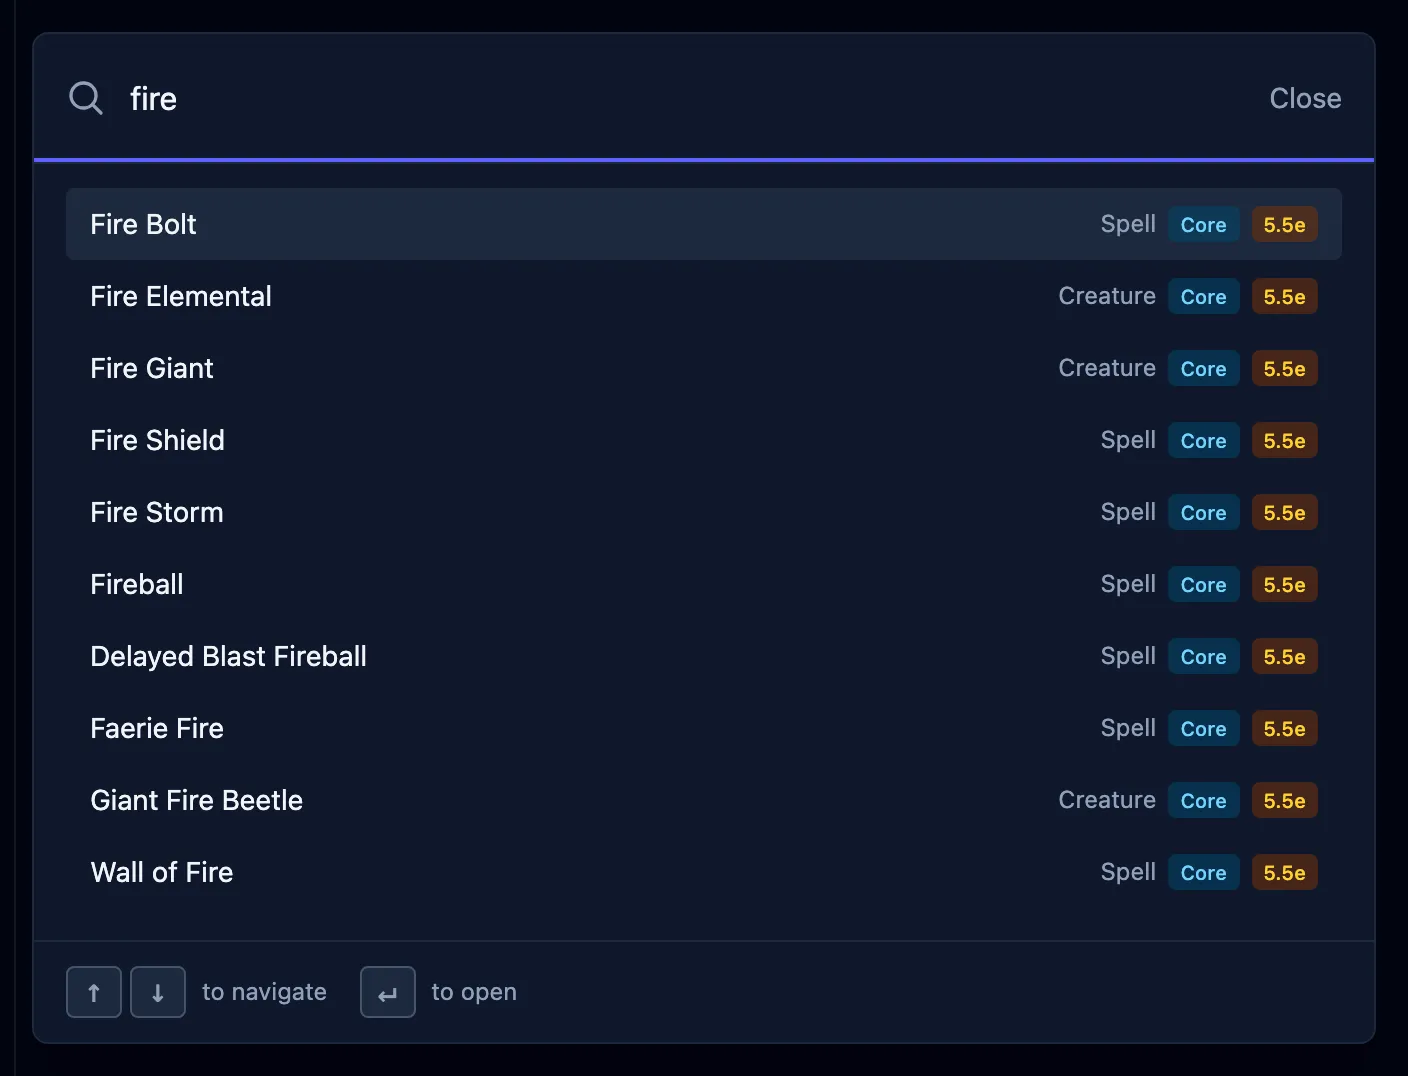Screen dimensions: 1408x1076
Task: Click the Core badge on Fire Elemental
Action: tap(1204, 296)
